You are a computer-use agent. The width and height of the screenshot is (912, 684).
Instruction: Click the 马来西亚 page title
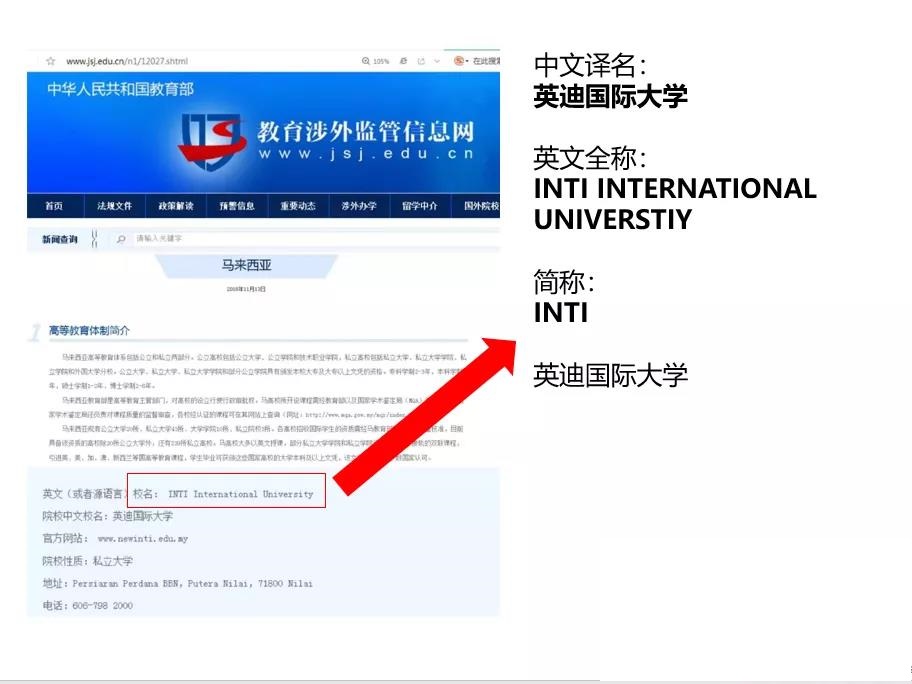tap(246, 265)
